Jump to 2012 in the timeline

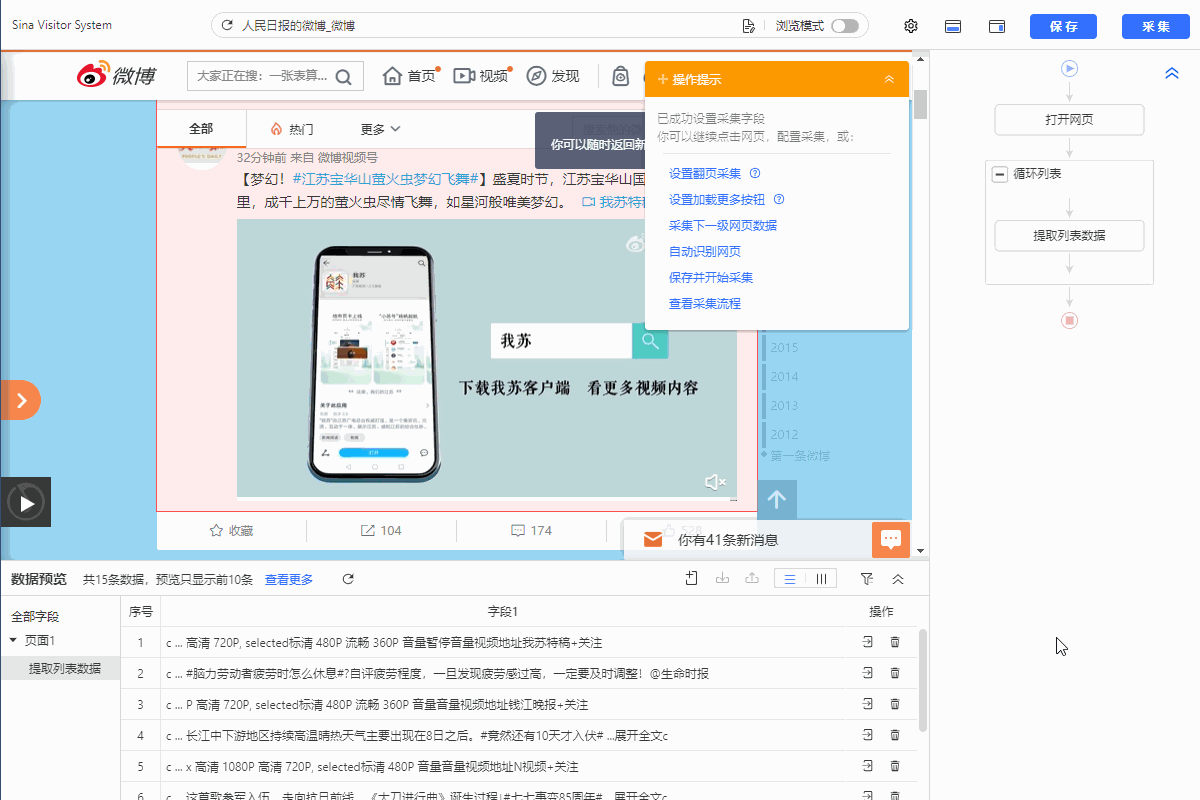785,435
